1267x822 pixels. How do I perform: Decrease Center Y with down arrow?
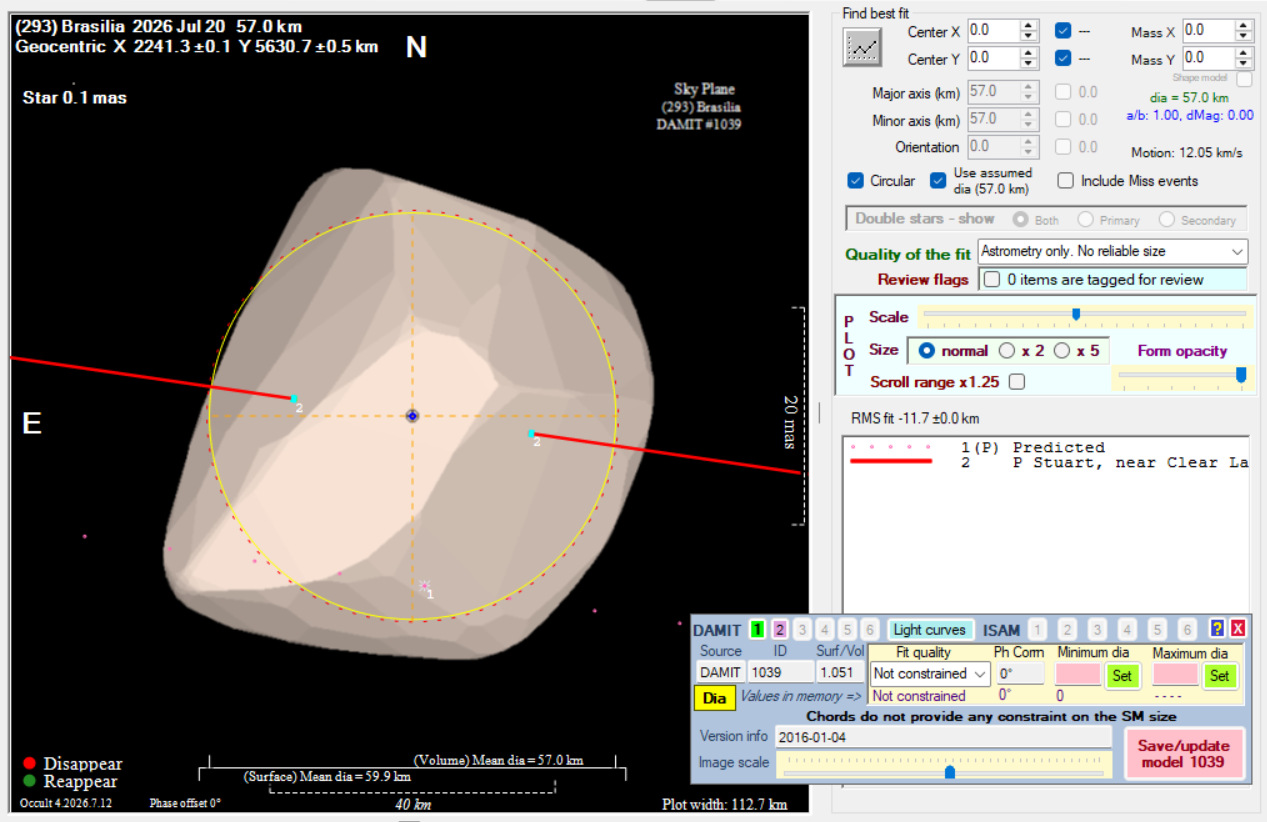pyautogui.click(x=1029, y=63)
